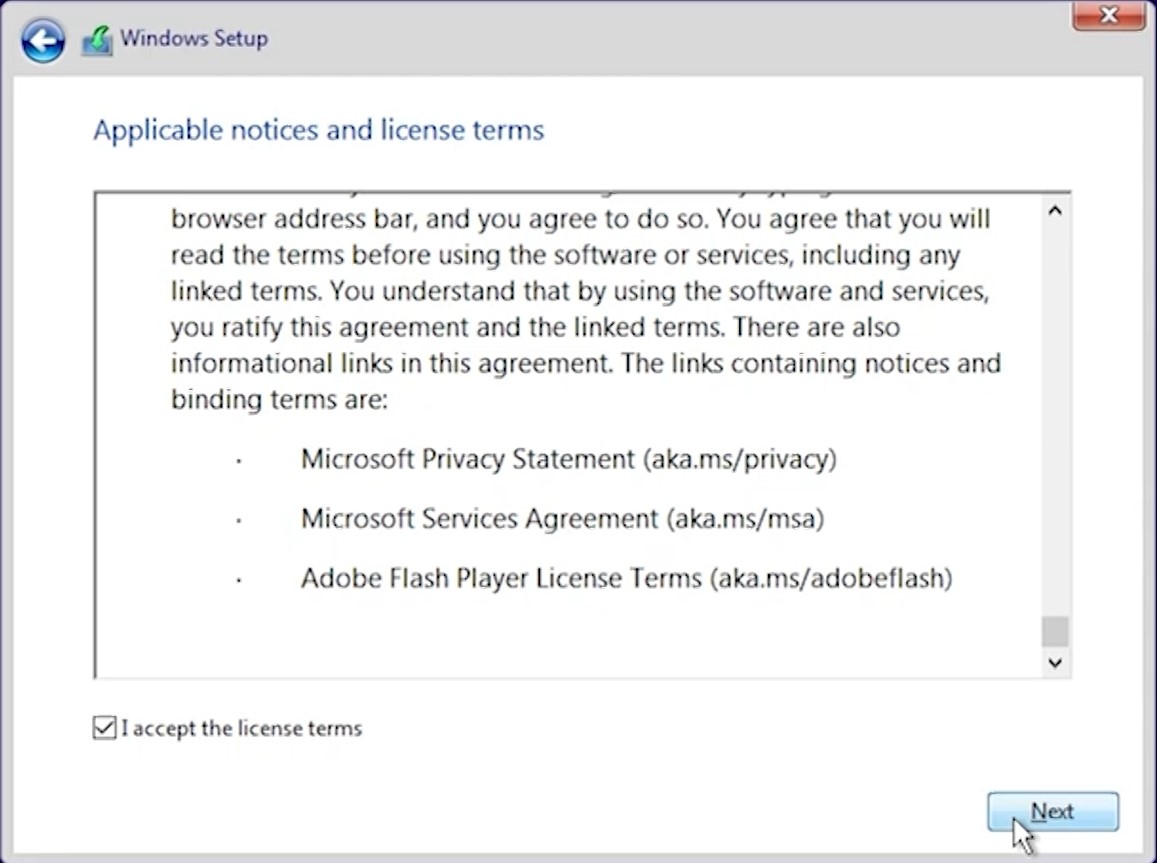The width and height of the screenshot is (1157, 863).
Task: Click the Windows Setup title text
Action: point(194,38)
